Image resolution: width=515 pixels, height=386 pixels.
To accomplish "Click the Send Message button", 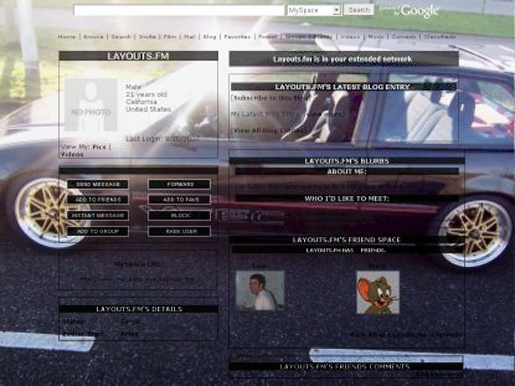I will click(98, 184).
